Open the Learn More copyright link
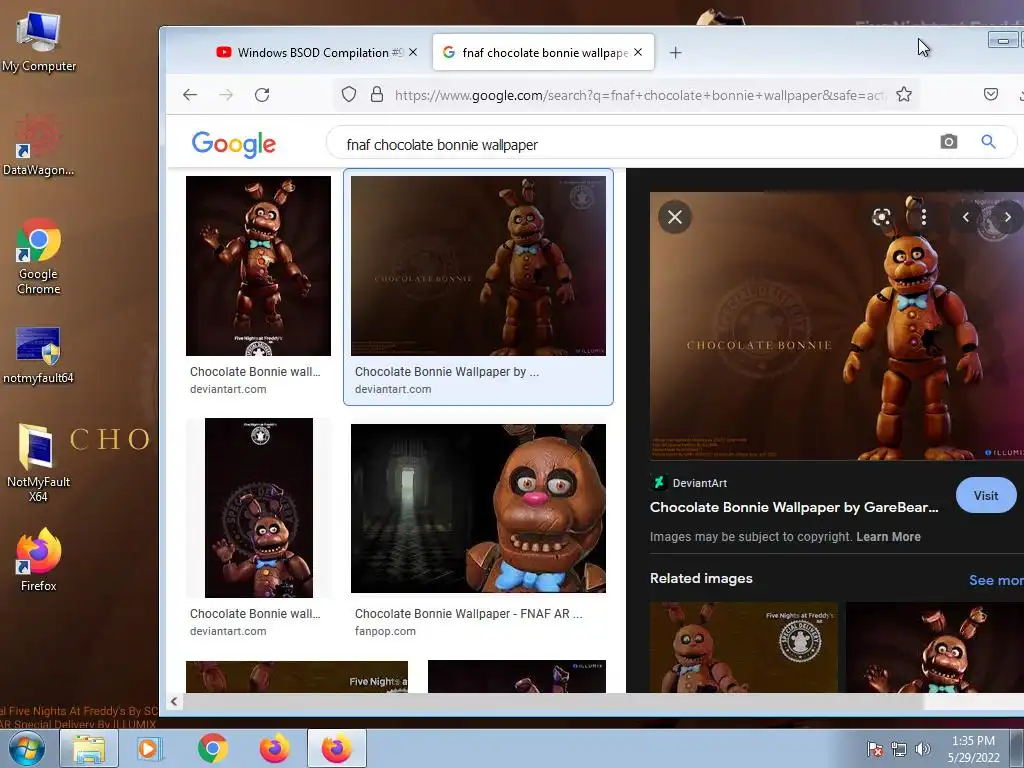The image size is (1024, 768). (888, 537)
